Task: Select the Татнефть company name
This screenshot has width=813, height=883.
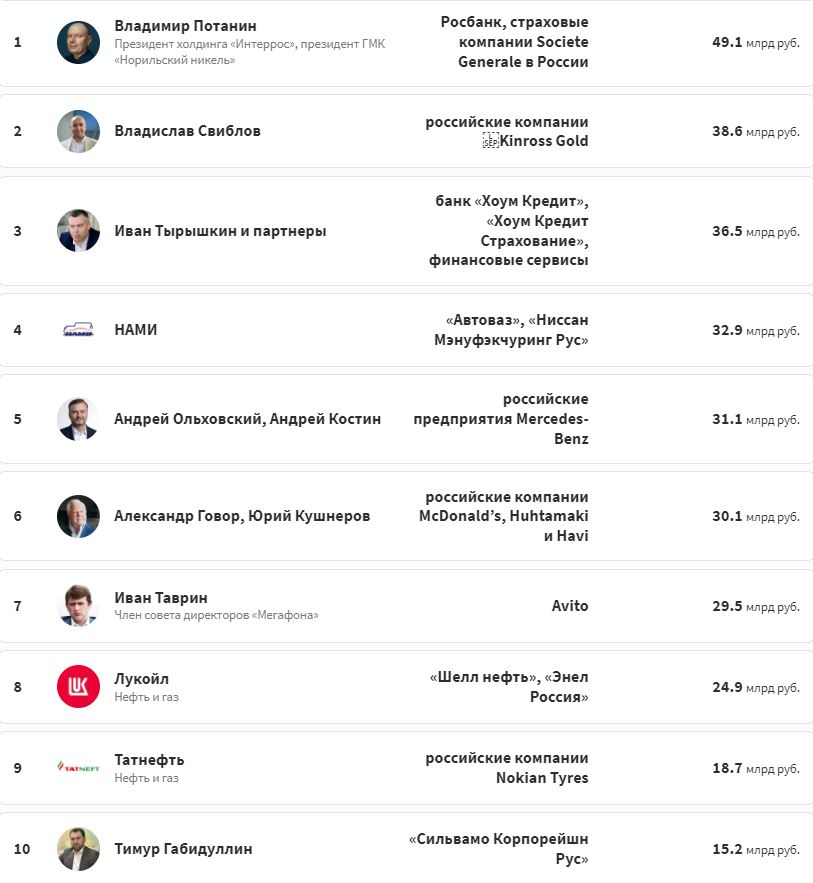Action: 149,760
